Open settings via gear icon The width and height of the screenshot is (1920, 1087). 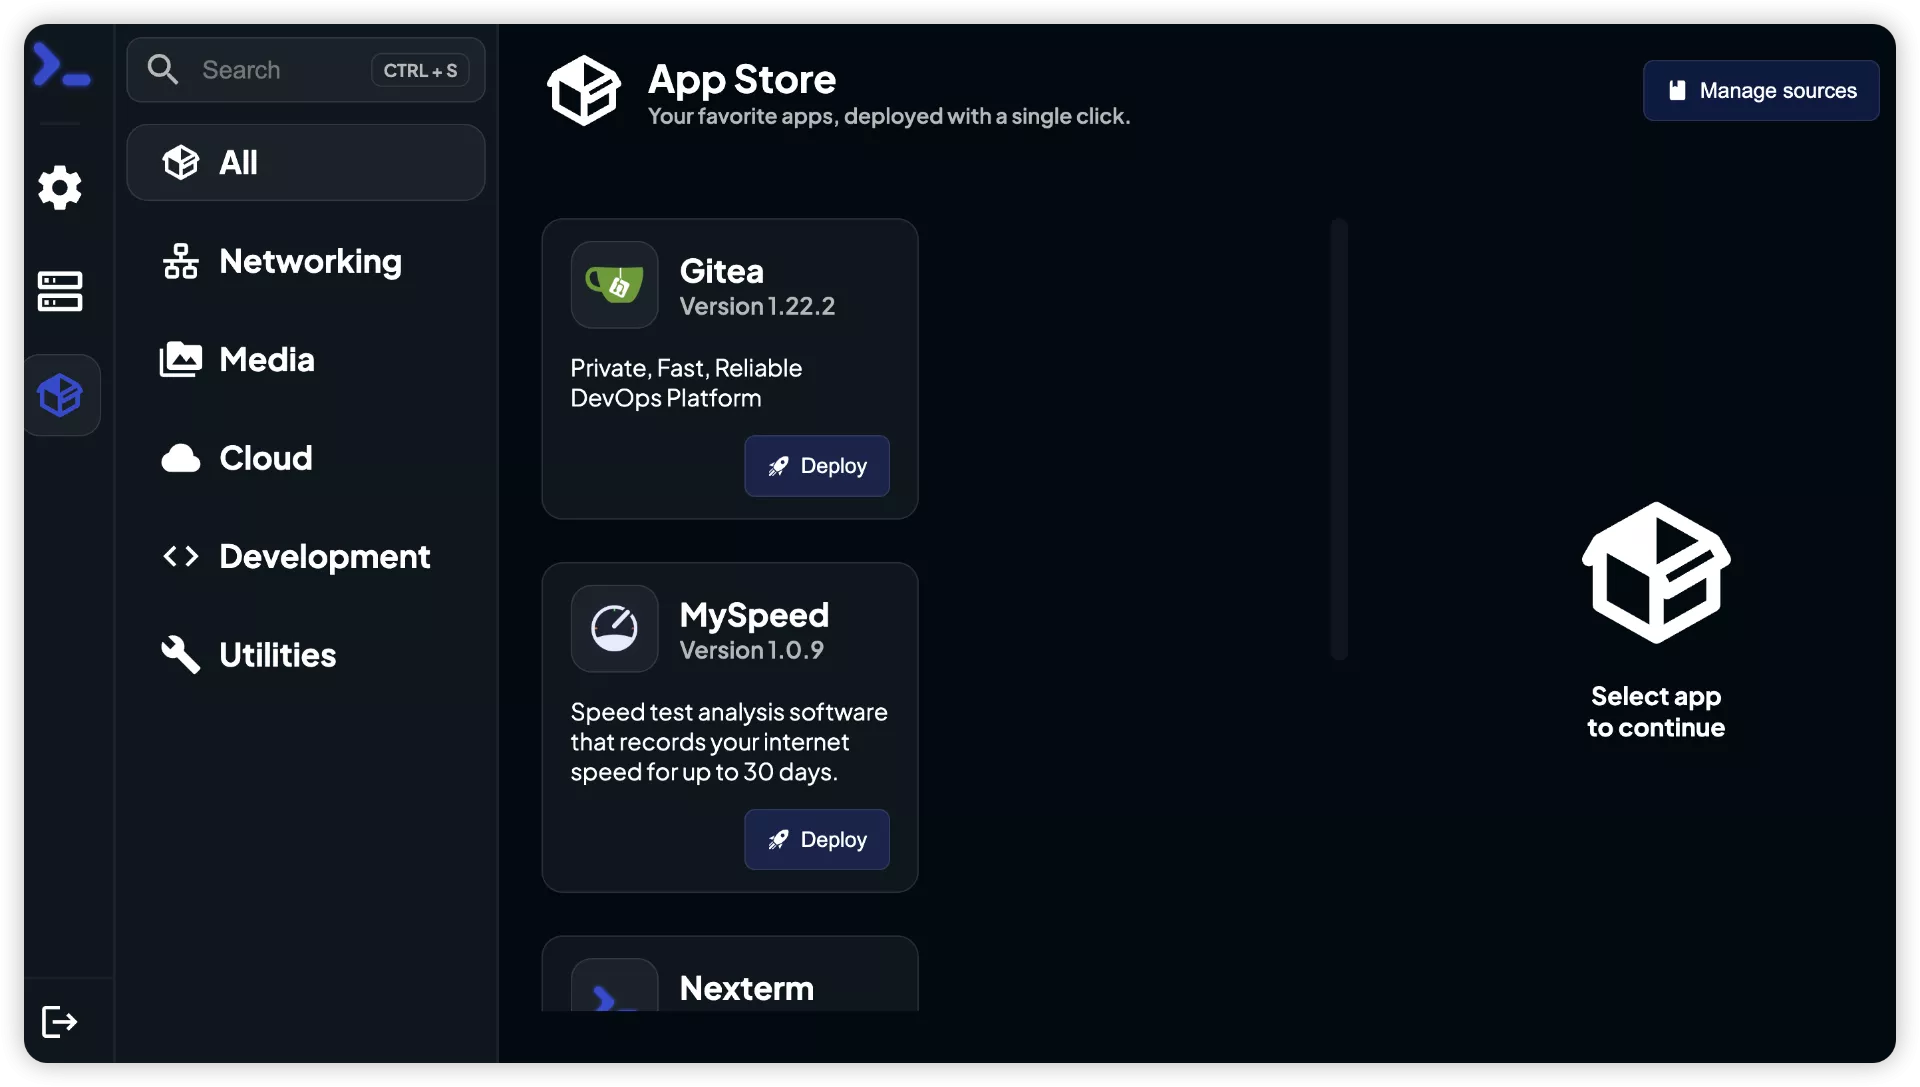click(60, 187)
